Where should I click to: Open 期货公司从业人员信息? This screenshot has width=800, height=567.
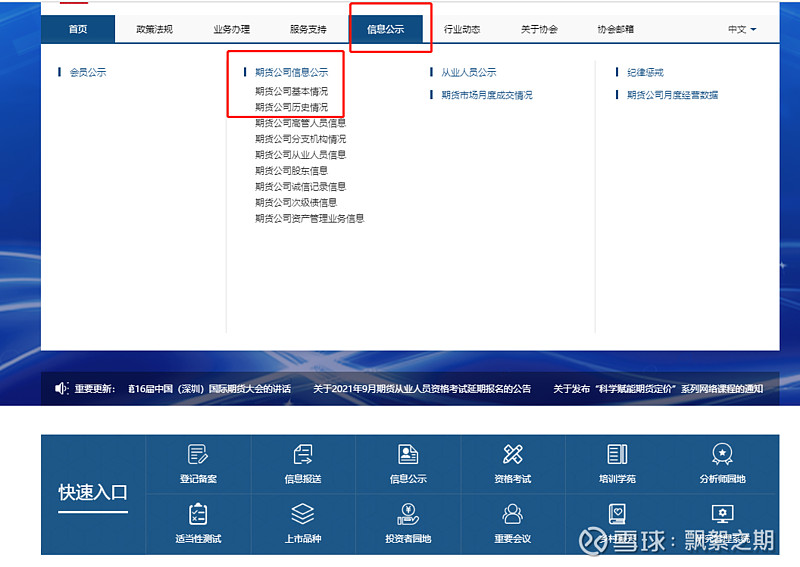(x=301, y=155)
